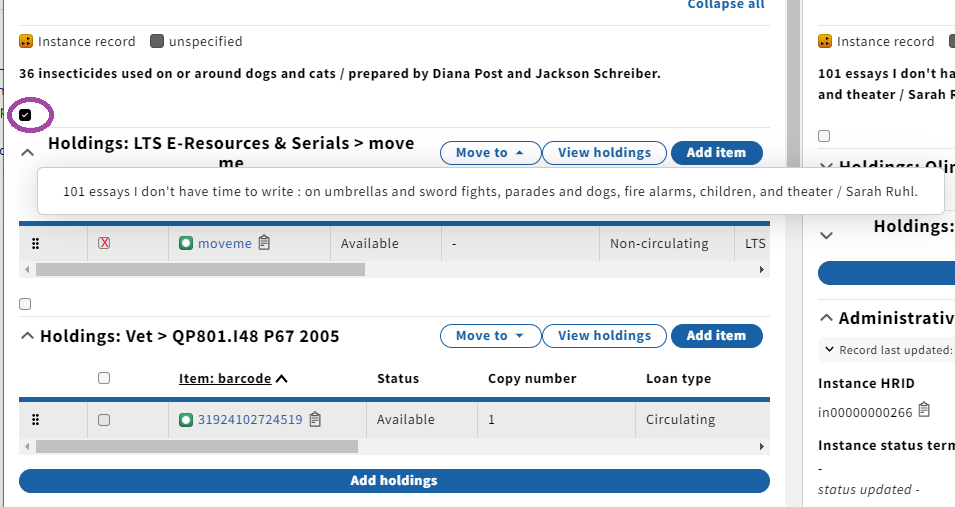The image size is (955, 507).
Task: Uncheck the circled LTS holdings checkbox
Action: point(25,115)
